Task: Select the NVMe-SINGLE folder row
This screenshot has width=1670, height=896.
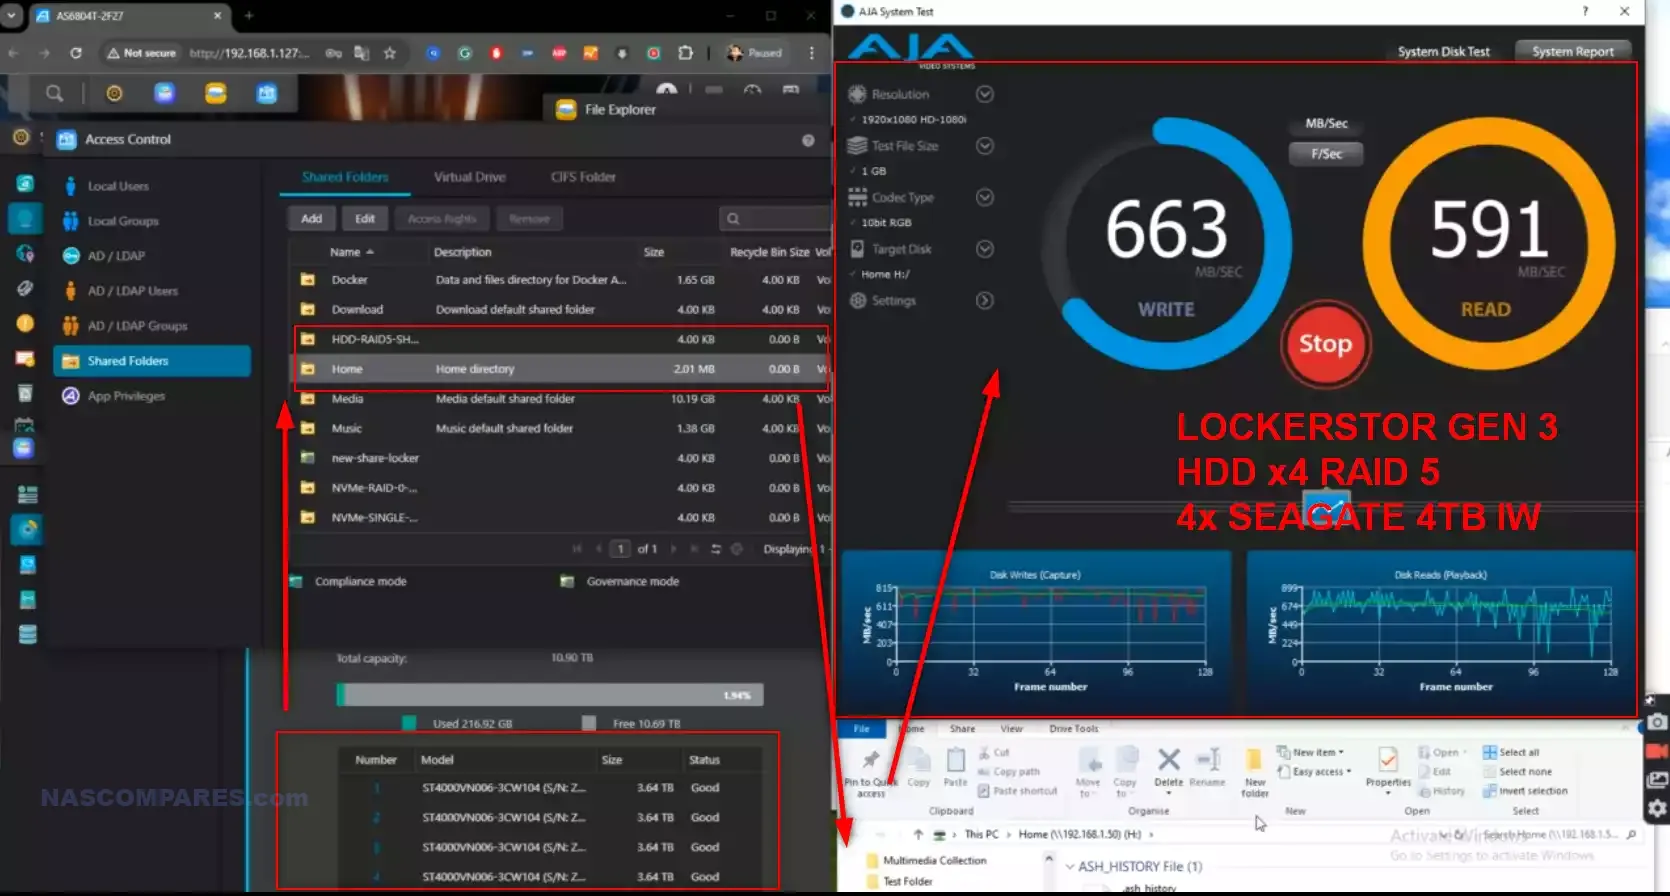Action: coord(561,518)
